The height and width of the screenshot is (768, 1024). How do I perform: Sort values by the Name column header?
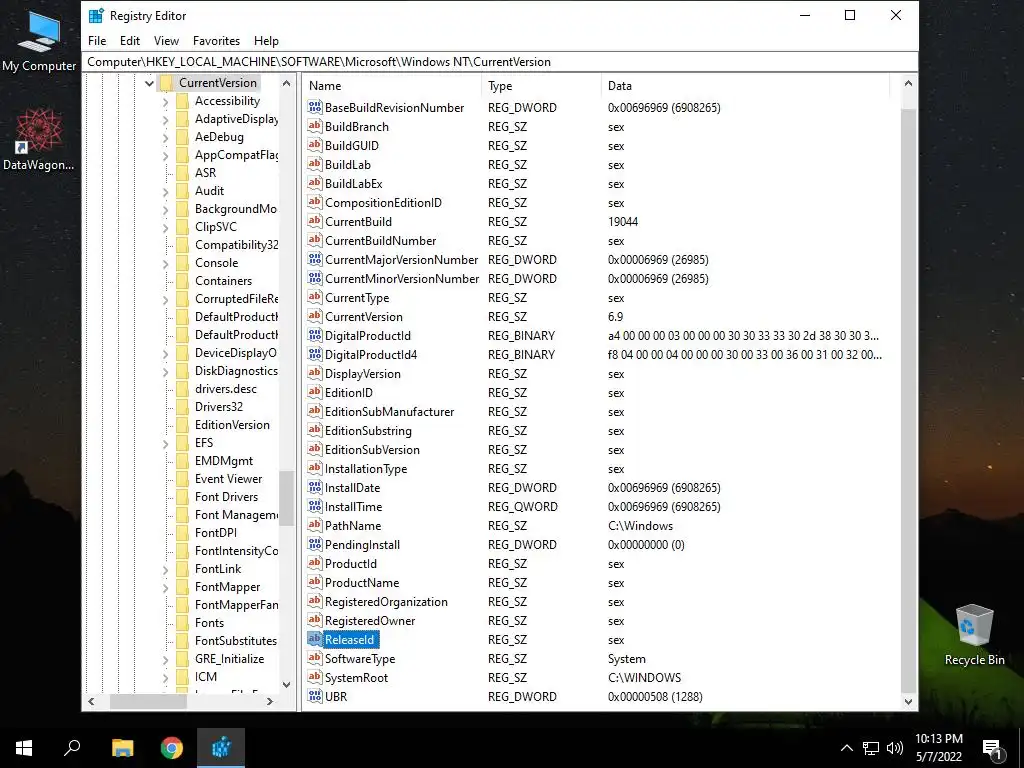(392, 86)
